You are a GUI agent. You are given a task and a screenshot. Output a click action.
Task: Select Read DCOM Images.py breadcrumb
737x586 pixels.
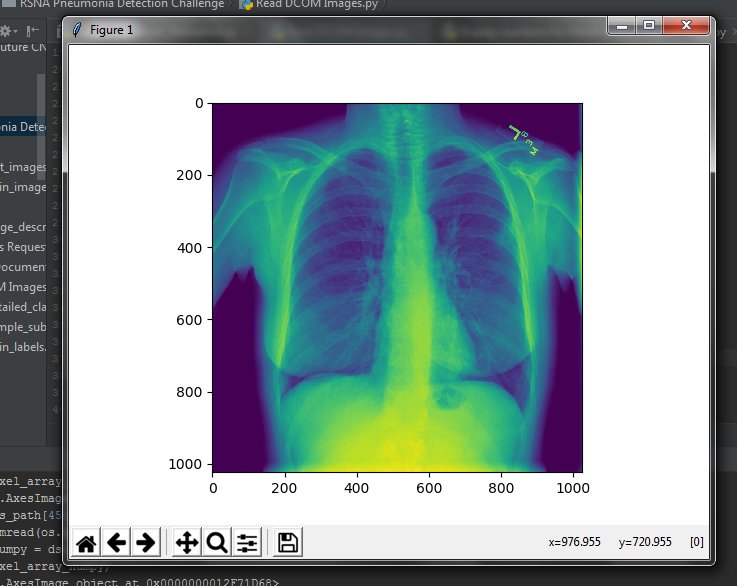pyautogui.click(x=317, y=4)
